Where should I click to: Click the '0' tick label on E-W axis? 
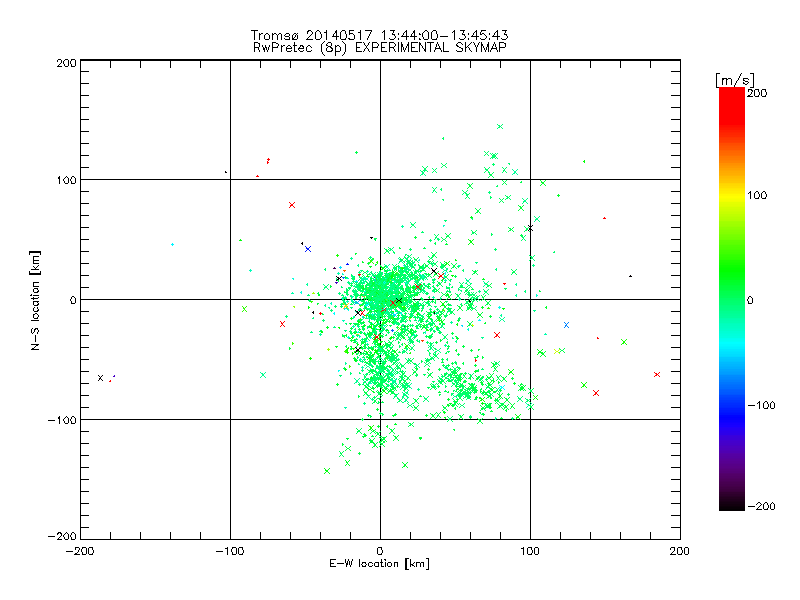tap(380, 551)
